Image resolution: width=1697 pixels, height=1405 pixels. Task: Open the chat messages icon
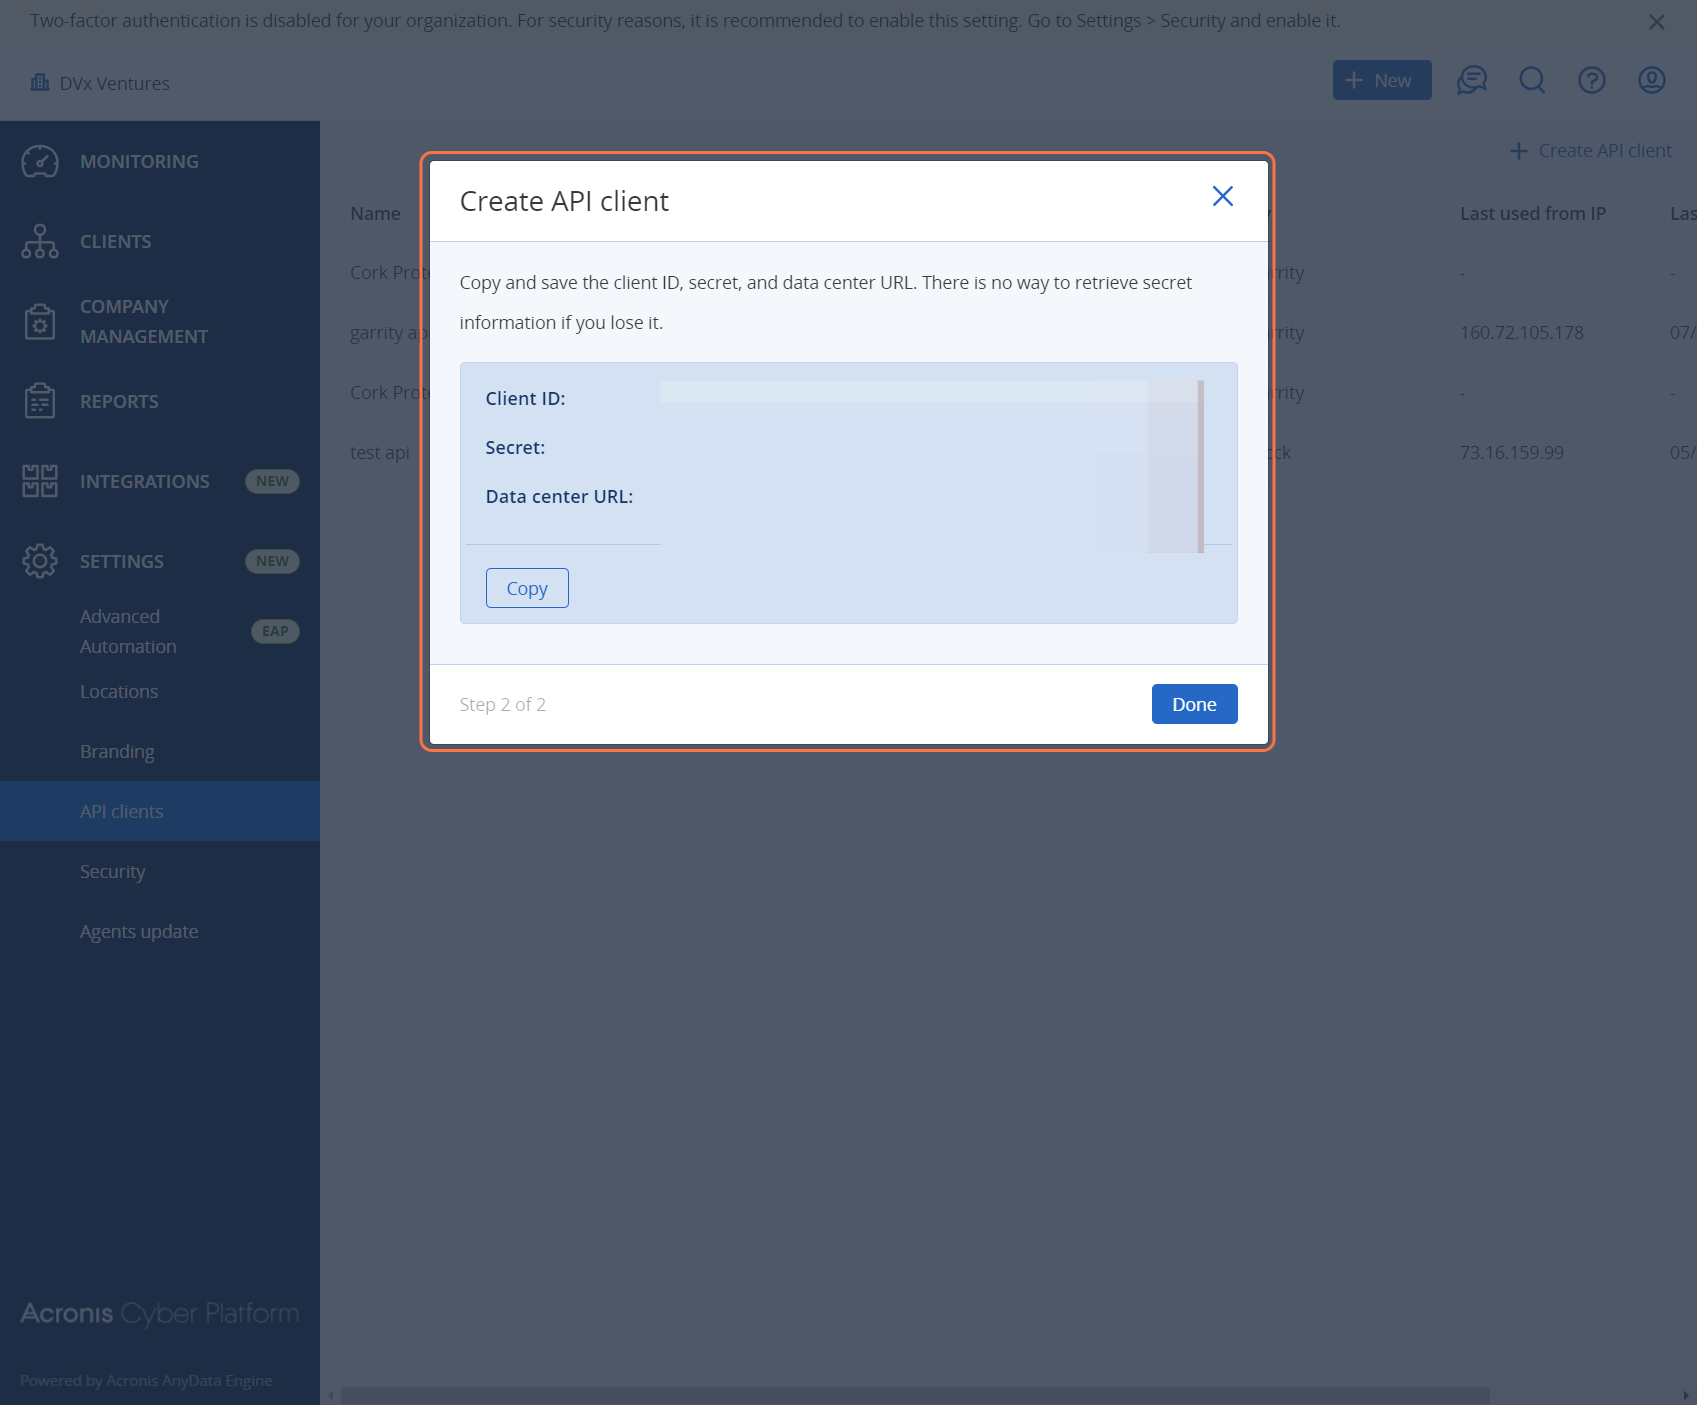tap(1472, 80)
